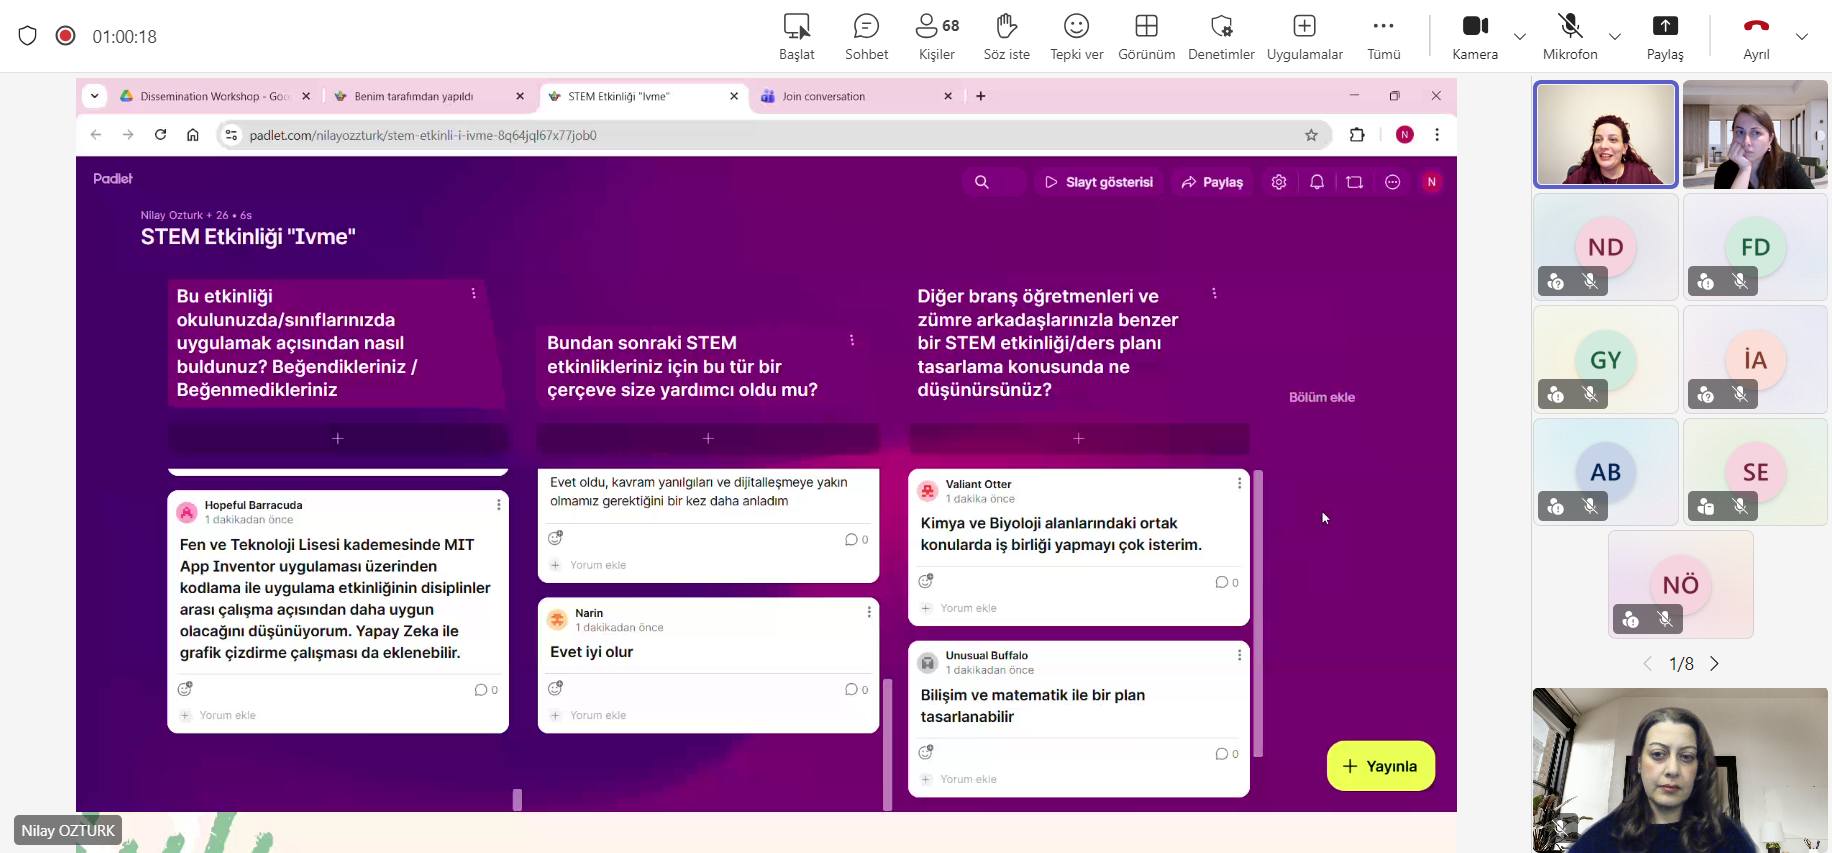1832x853 pixels.
Task: Expand the Mikrofon options dropdown arrow
Action: click(1615, 37)
